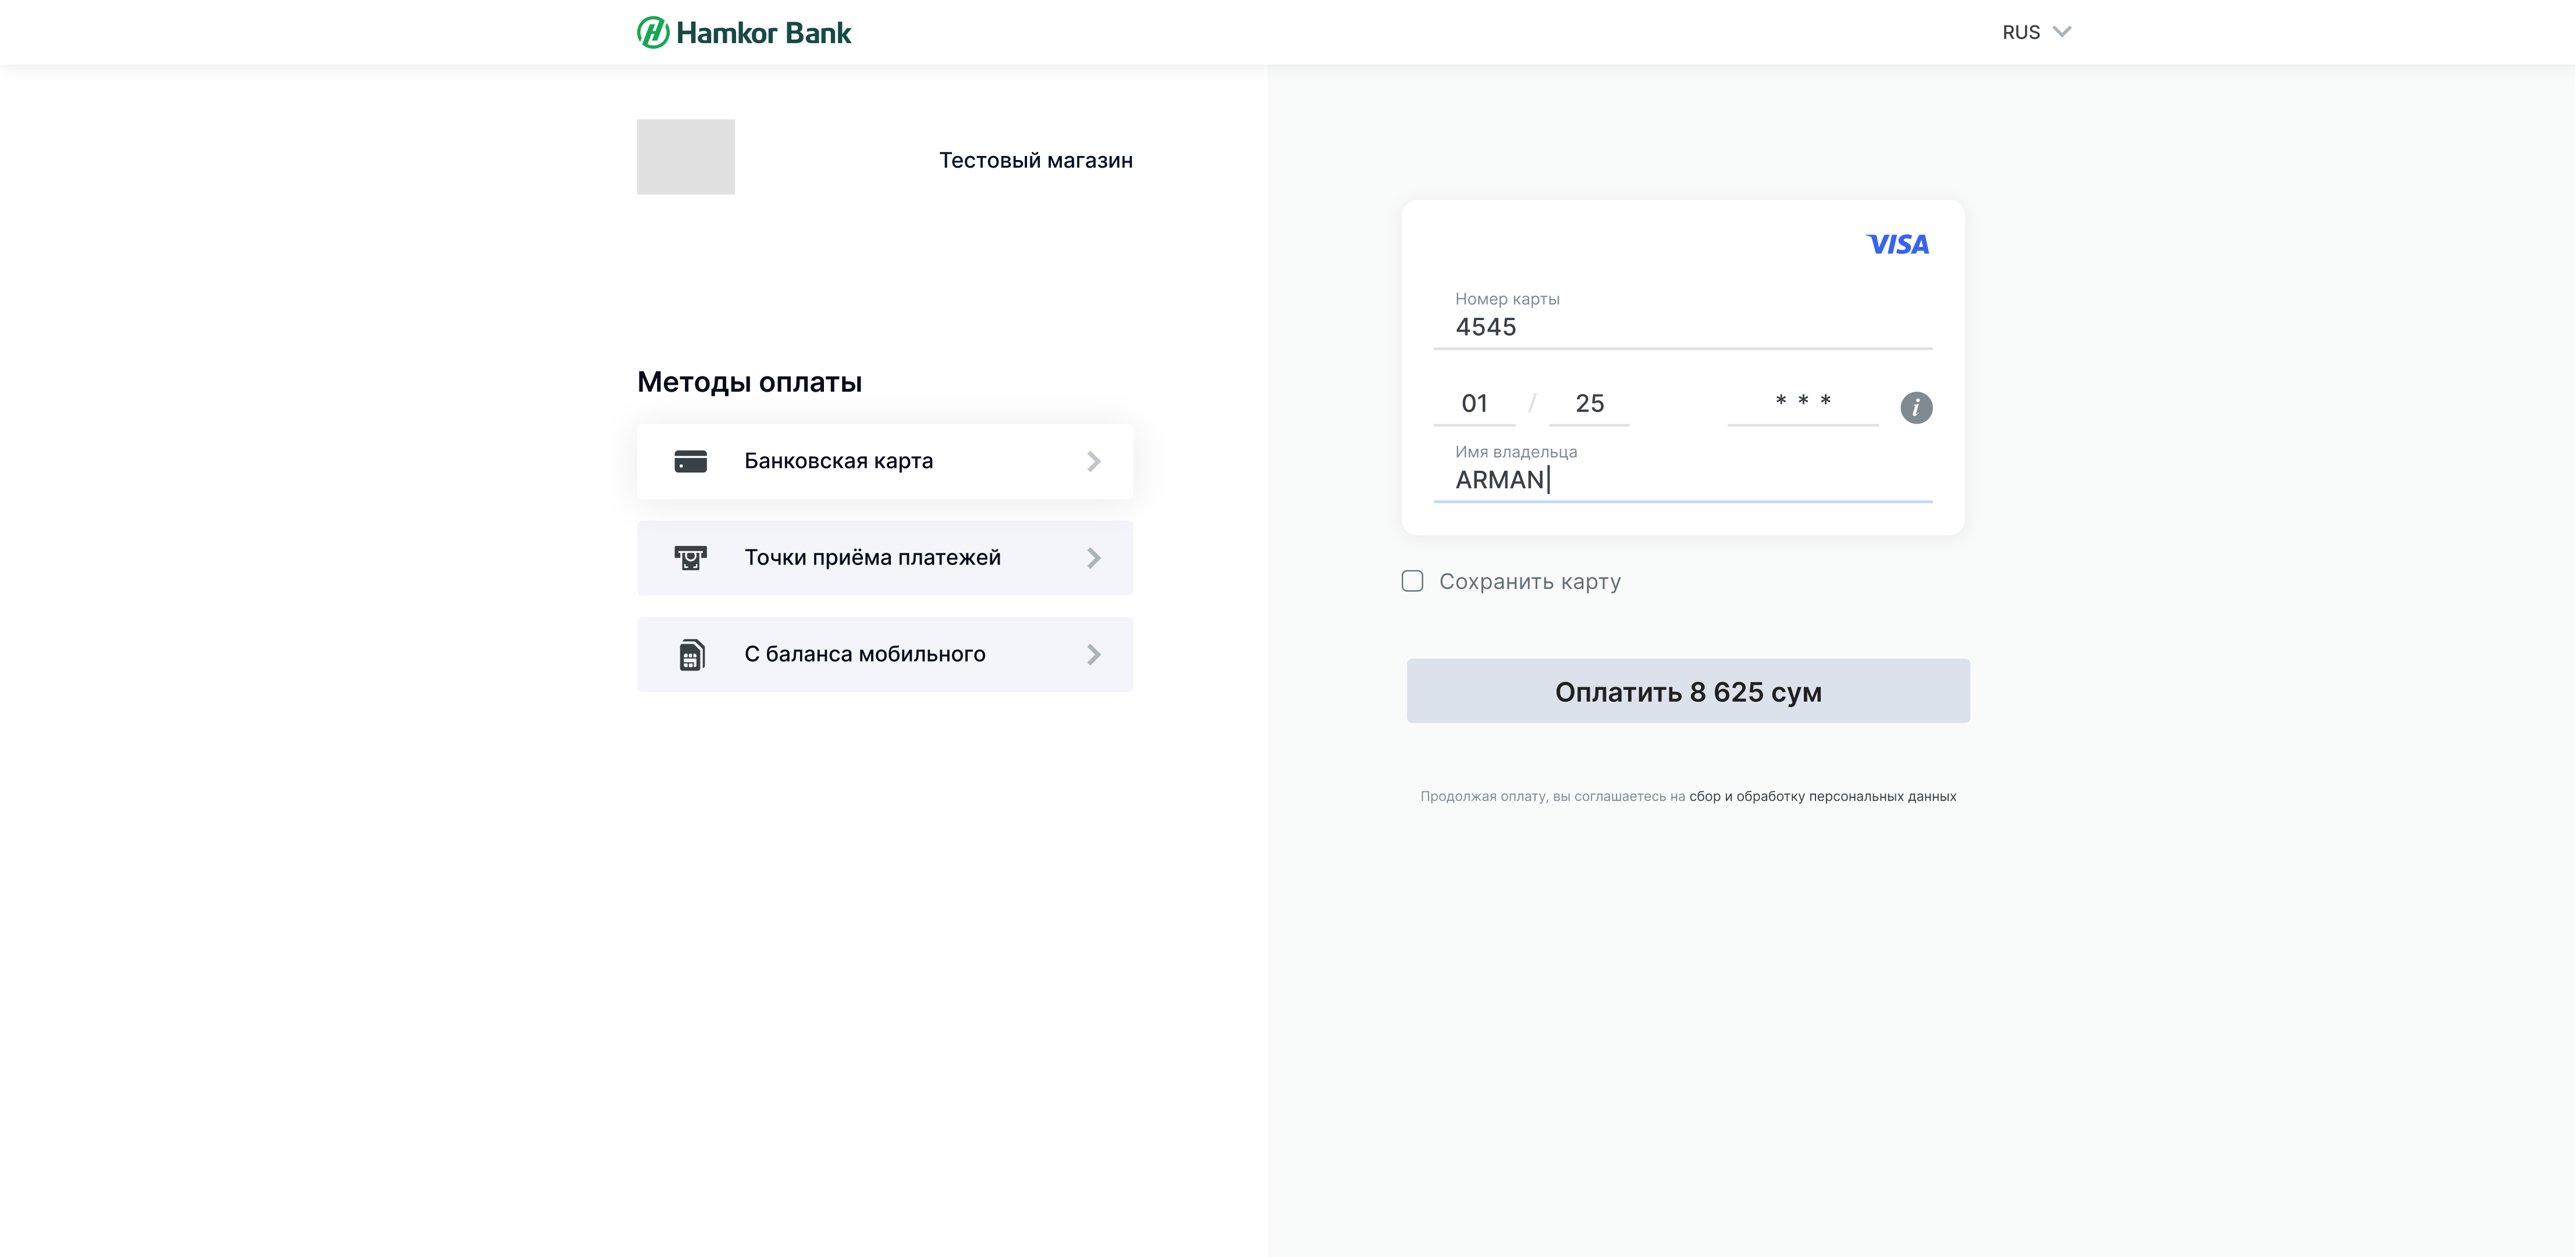
Task: Click the bank card icon
Action: pyautogui.click(x=690, y=461)
